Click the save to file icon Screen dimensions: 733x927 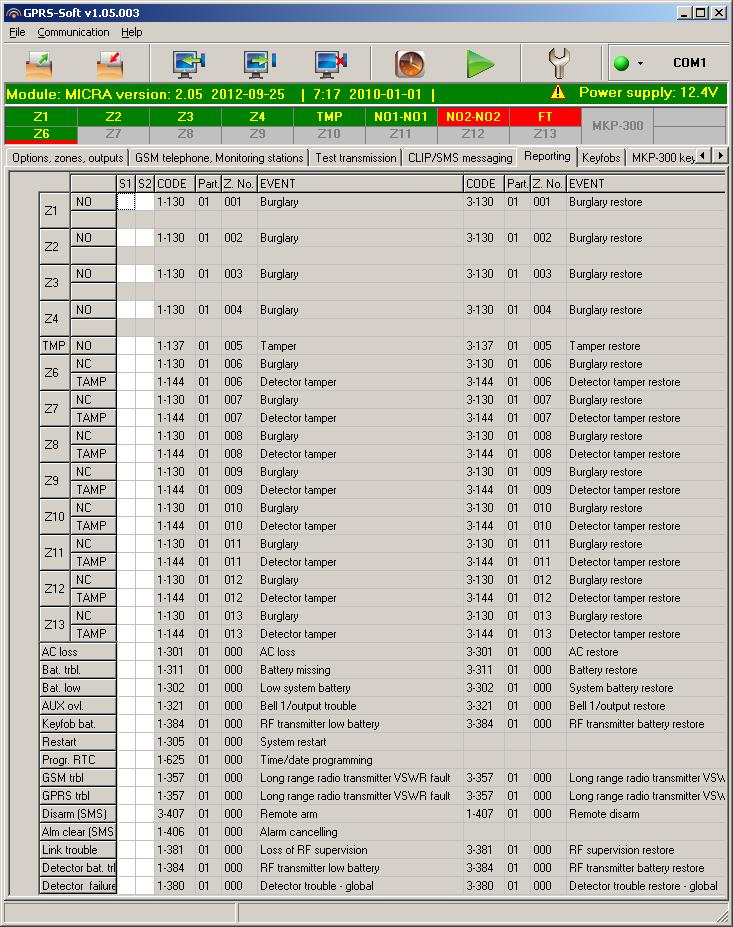(110, 64)
